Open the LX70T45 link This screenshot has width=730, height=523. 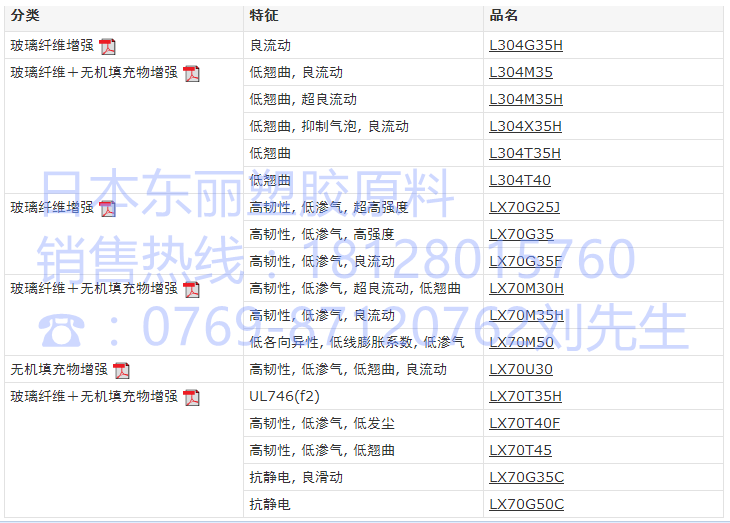520,450
